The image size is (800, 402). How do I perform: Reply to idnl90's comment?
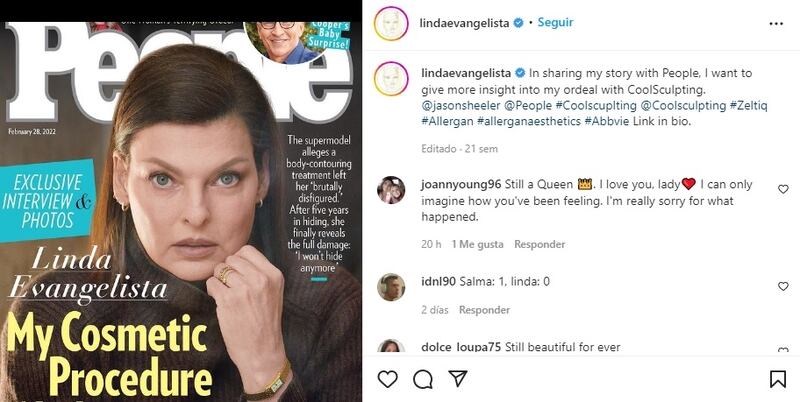coord(484,310)
